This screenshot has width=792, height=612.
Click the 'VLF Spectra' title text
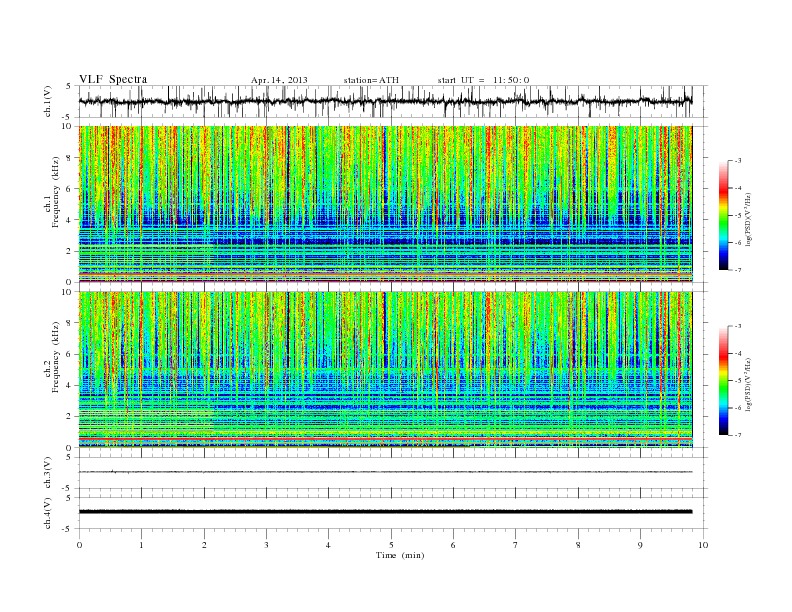pos(113,79)
